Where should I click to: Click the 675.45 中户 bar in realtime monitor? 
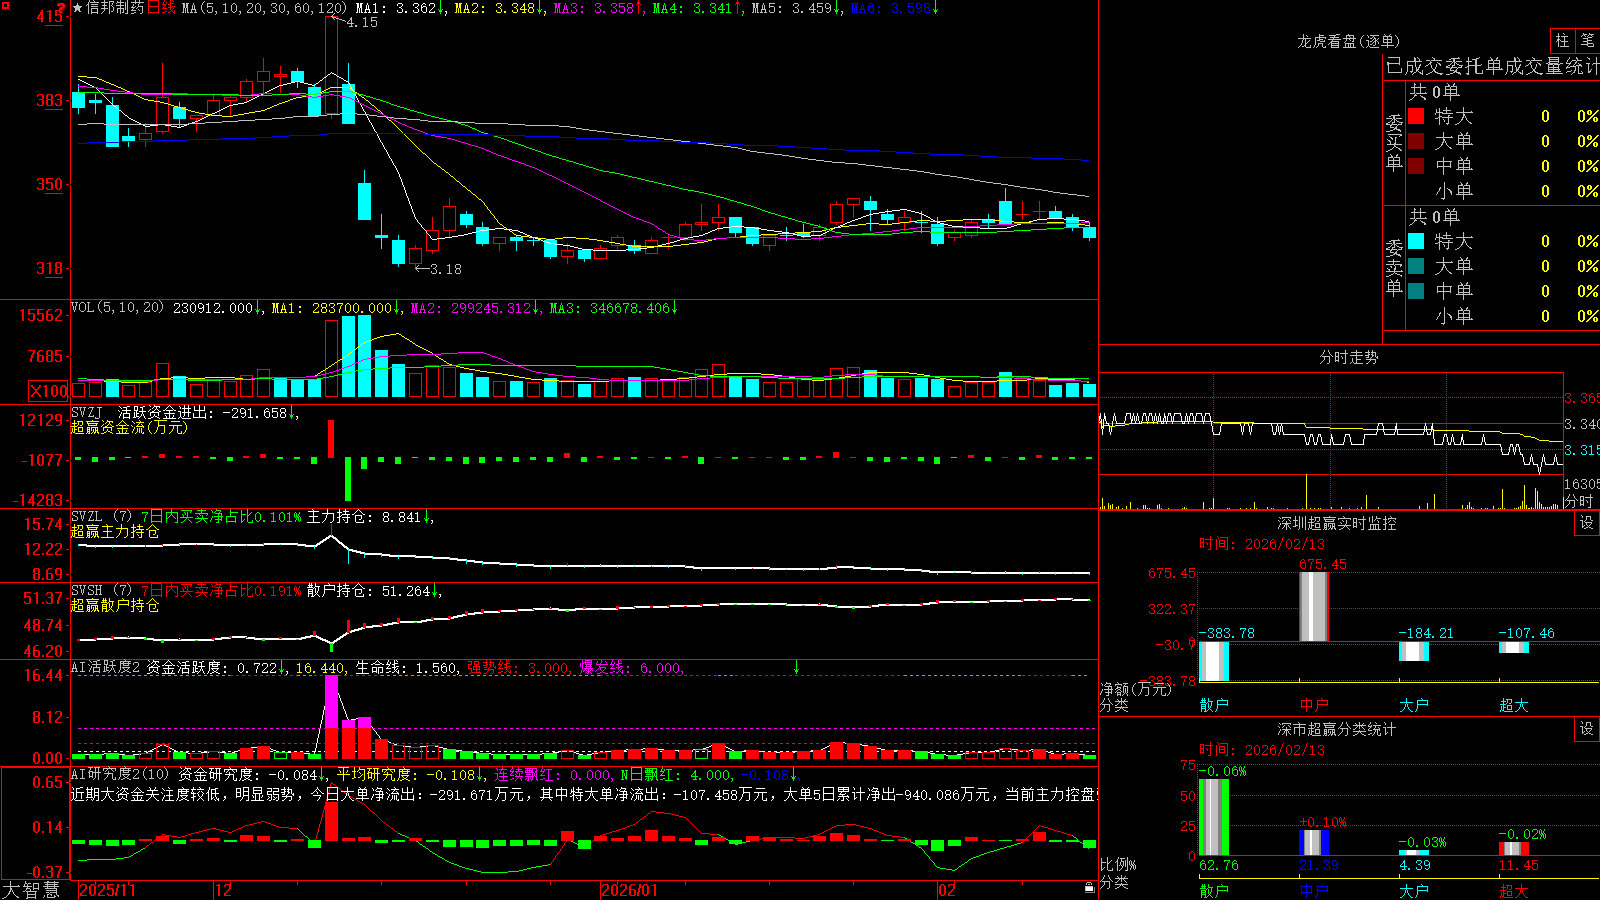click(x=1313, y=607)
